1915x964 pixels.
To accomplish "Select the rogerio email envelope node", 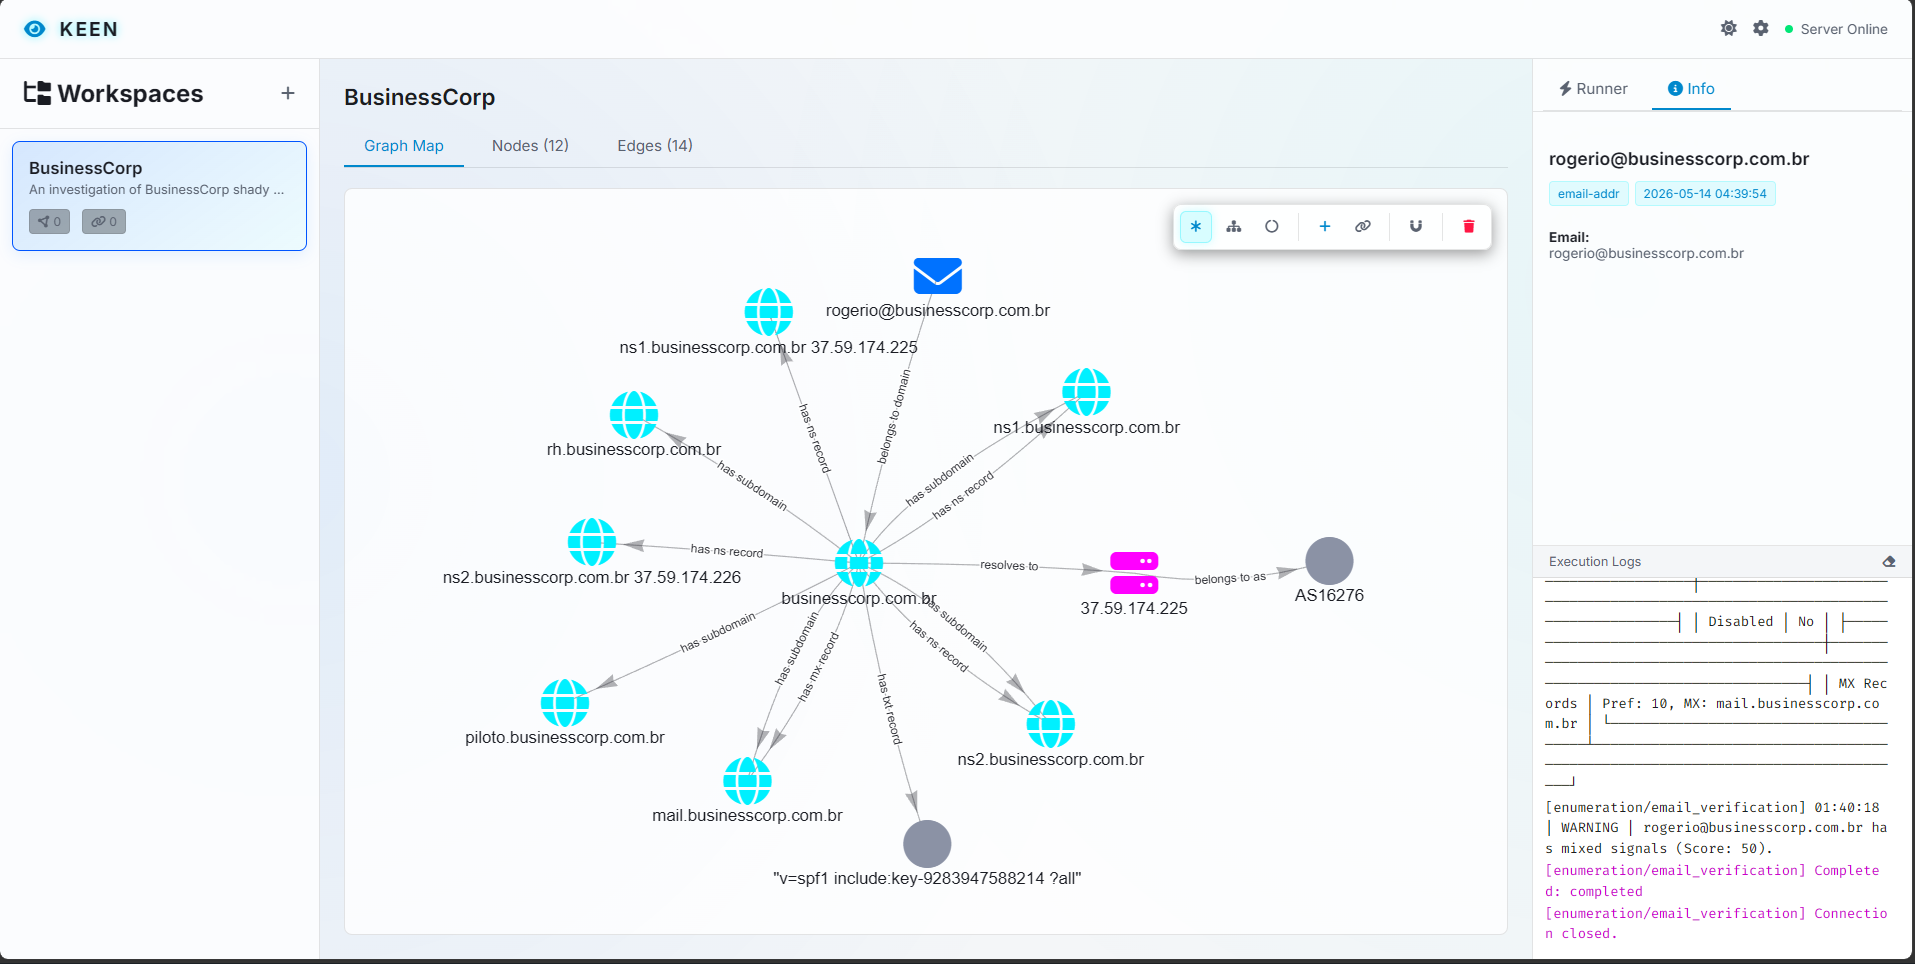I will [x=938, y=276].
